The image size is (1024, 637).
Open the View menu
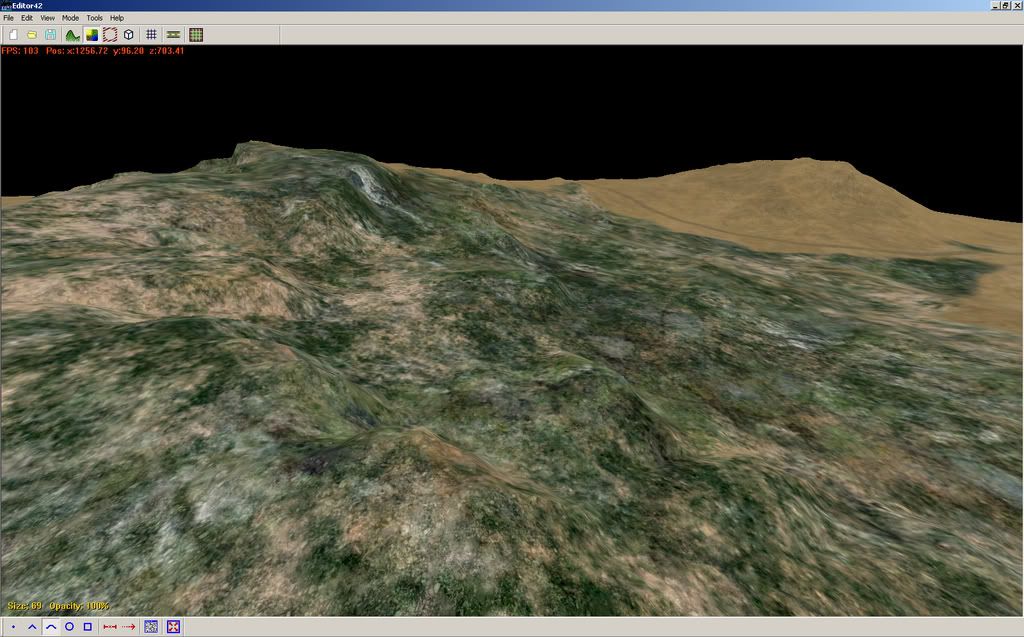tap(47, 18)
